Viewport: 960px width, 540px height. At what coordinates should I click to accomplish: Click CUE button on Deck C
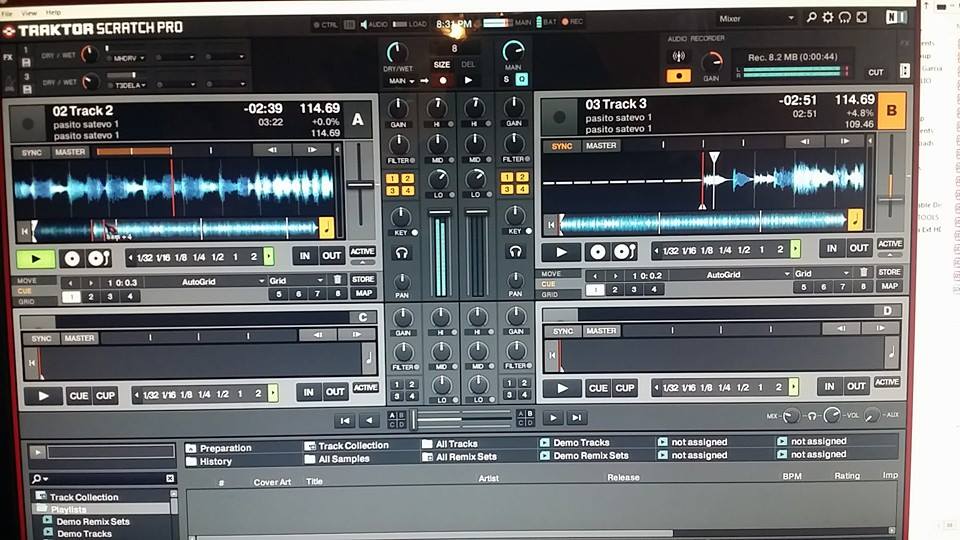coord(78,396)
